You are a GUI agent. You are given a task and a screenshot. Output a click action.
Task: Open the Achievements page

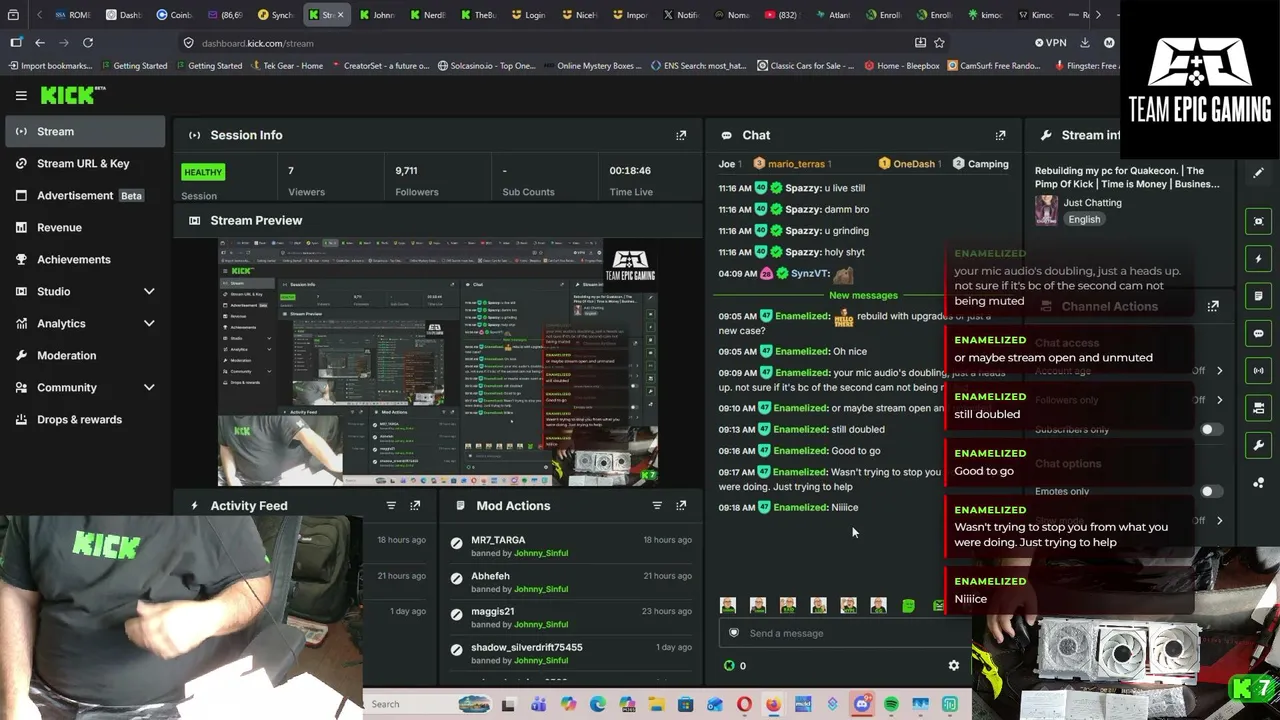pos(85,259)
